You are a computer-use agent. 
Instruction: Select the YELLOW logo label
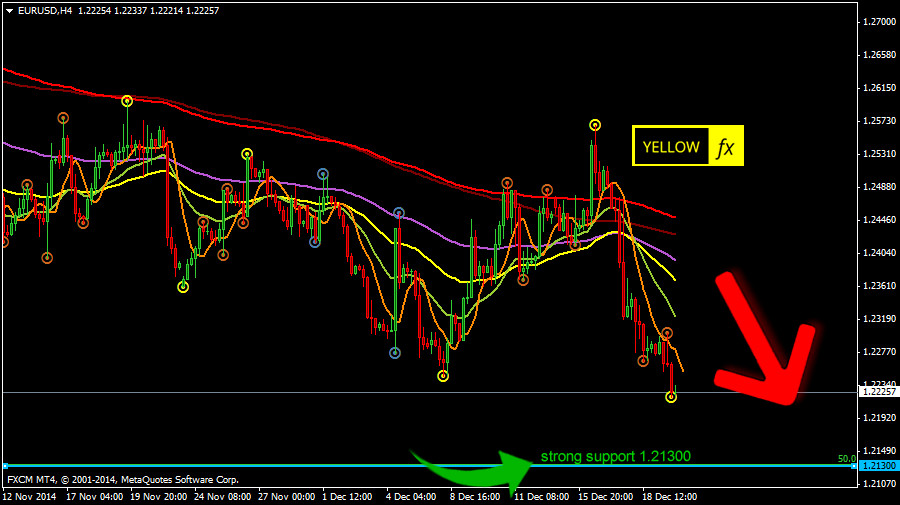click(x=670, y=147)
